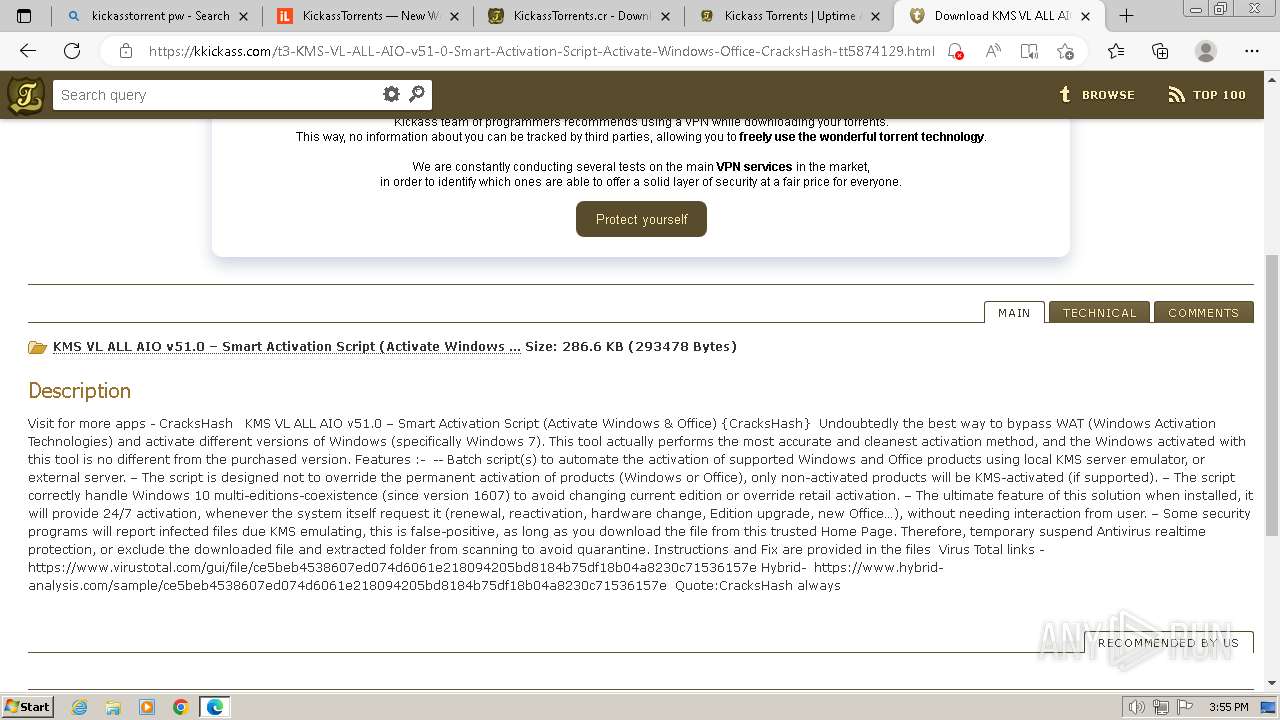Close the kickasstorrent pw Search tab
1280x720 pixels.
243,16
